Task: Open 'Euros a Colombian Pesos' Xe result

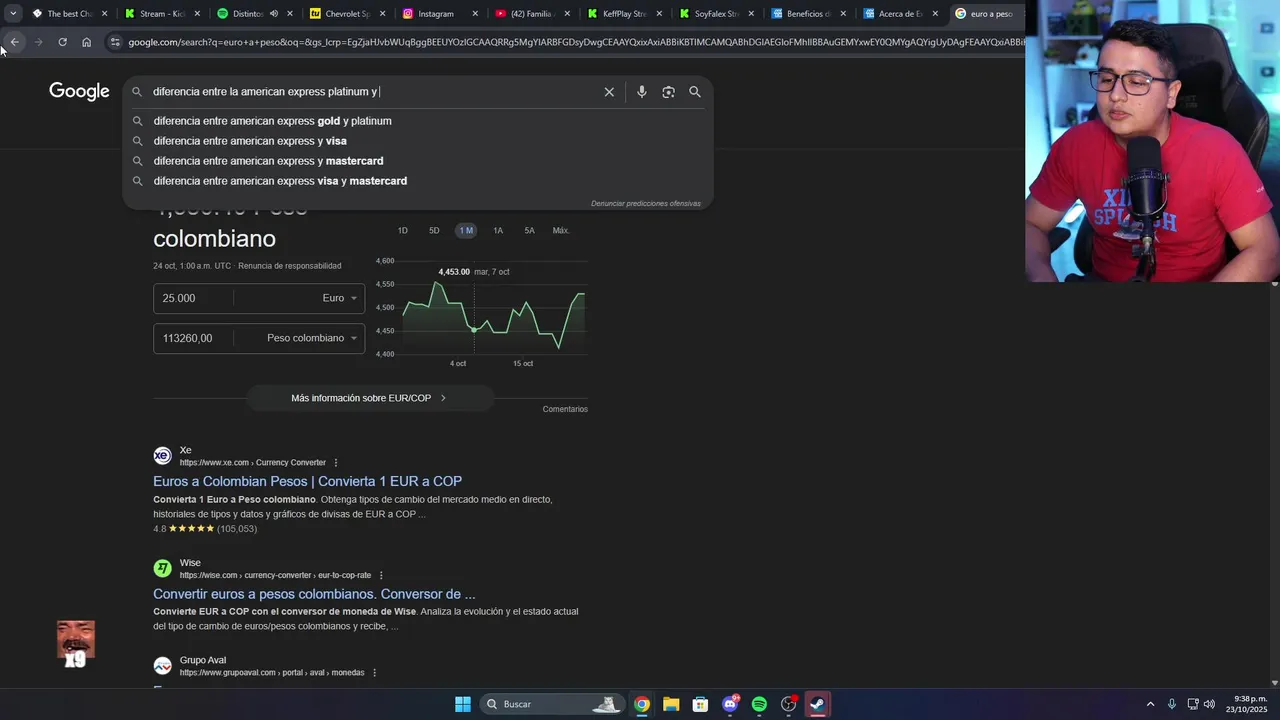Action: [x=307, y=481]
